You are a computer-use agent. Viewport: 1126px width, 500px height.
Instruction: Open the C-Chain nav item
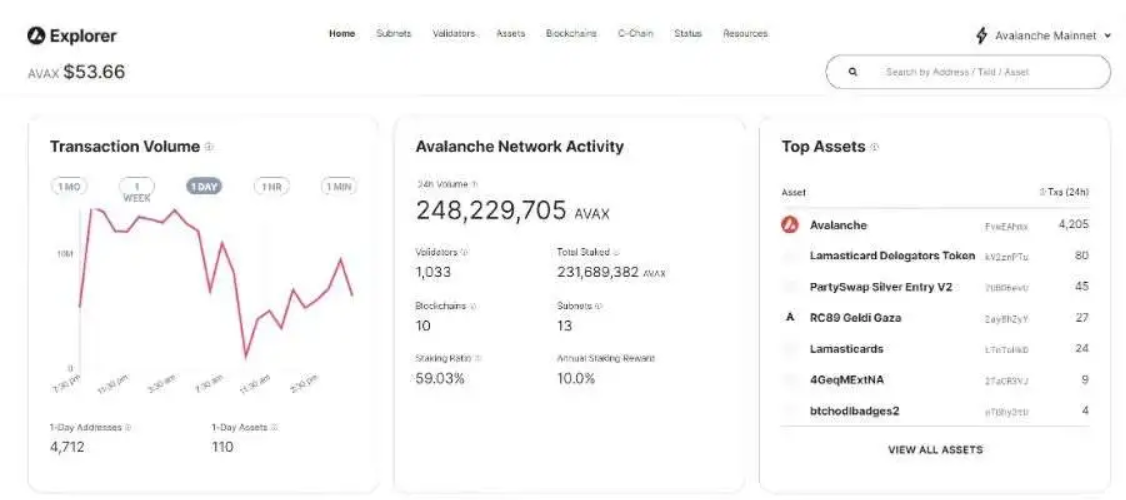[x=636, y=34]
